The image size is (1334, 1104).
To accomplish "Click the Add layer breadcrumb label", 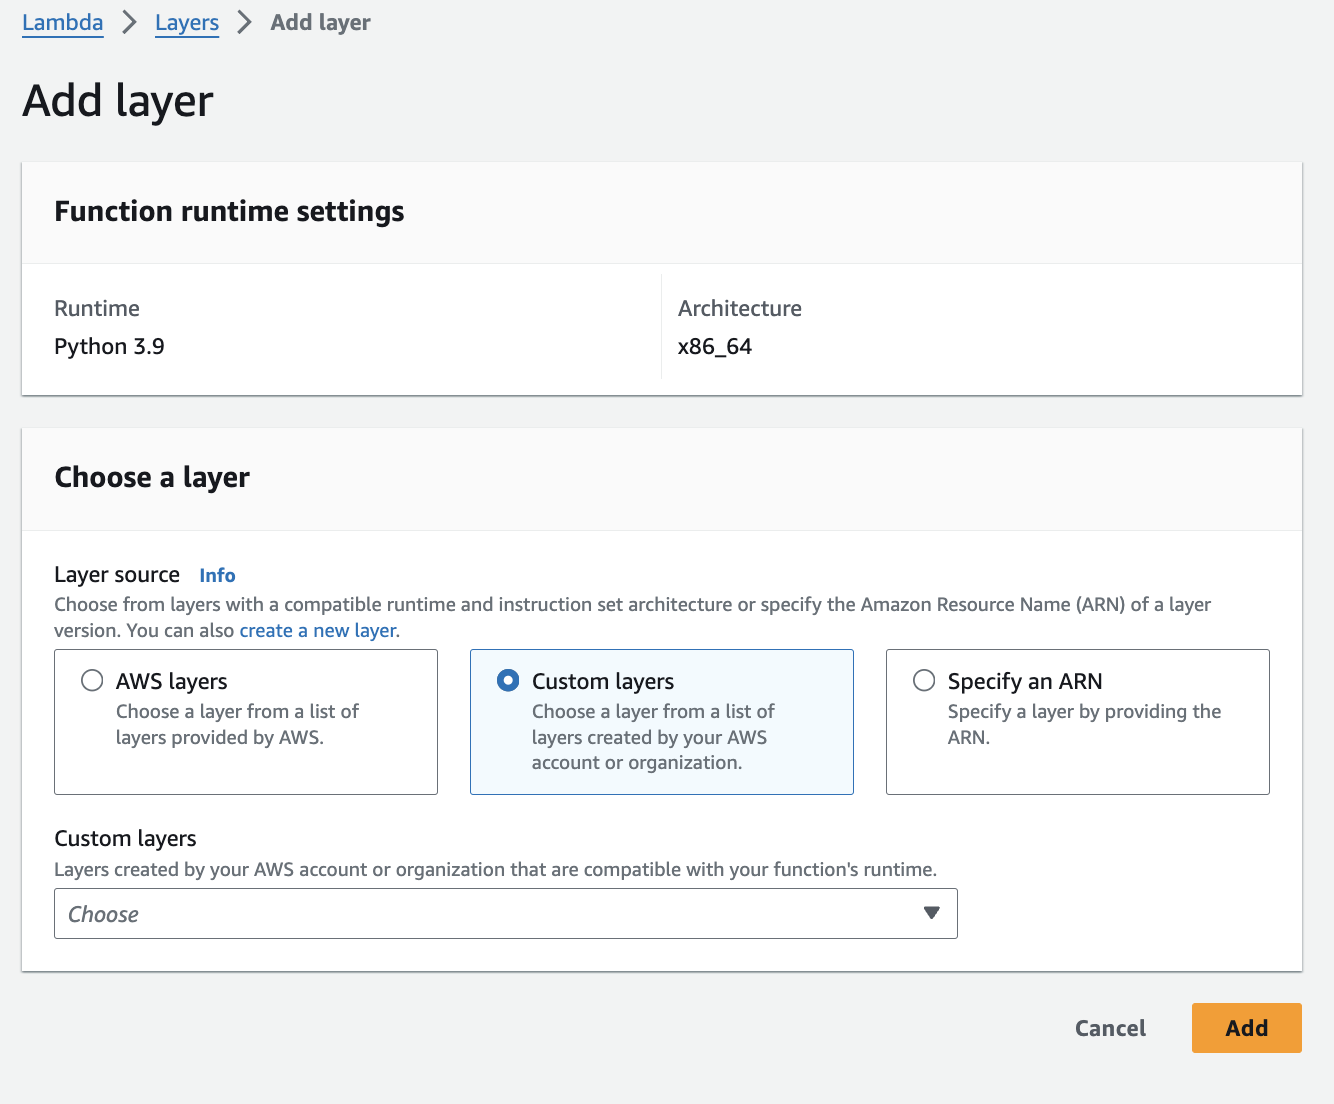I will 319,22.
